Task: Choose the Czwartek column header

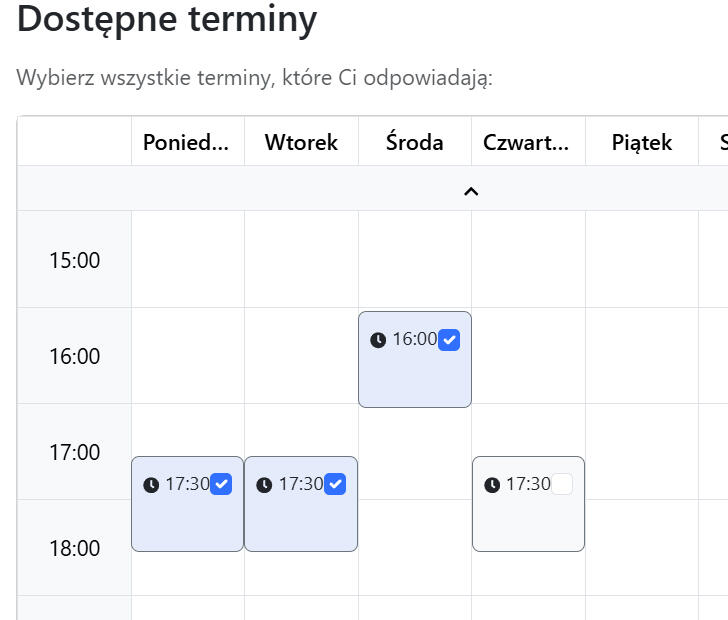Action: click(x=527, y=142)
